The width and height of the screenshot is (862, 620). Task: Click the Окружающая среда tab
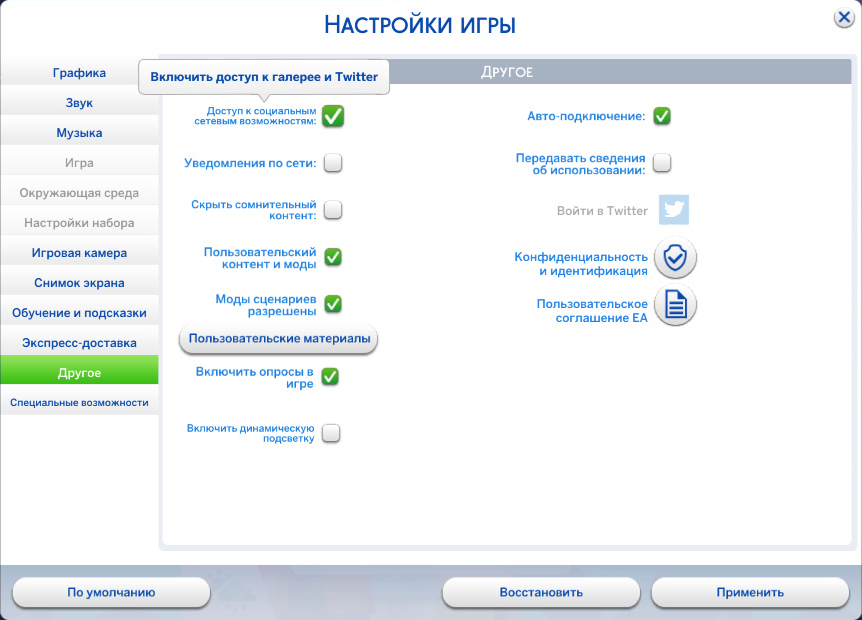79,193
